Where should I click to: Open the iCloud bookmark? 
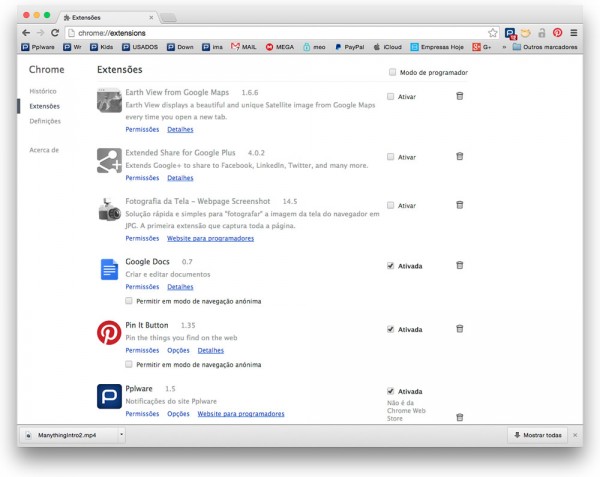click(387, 47)
